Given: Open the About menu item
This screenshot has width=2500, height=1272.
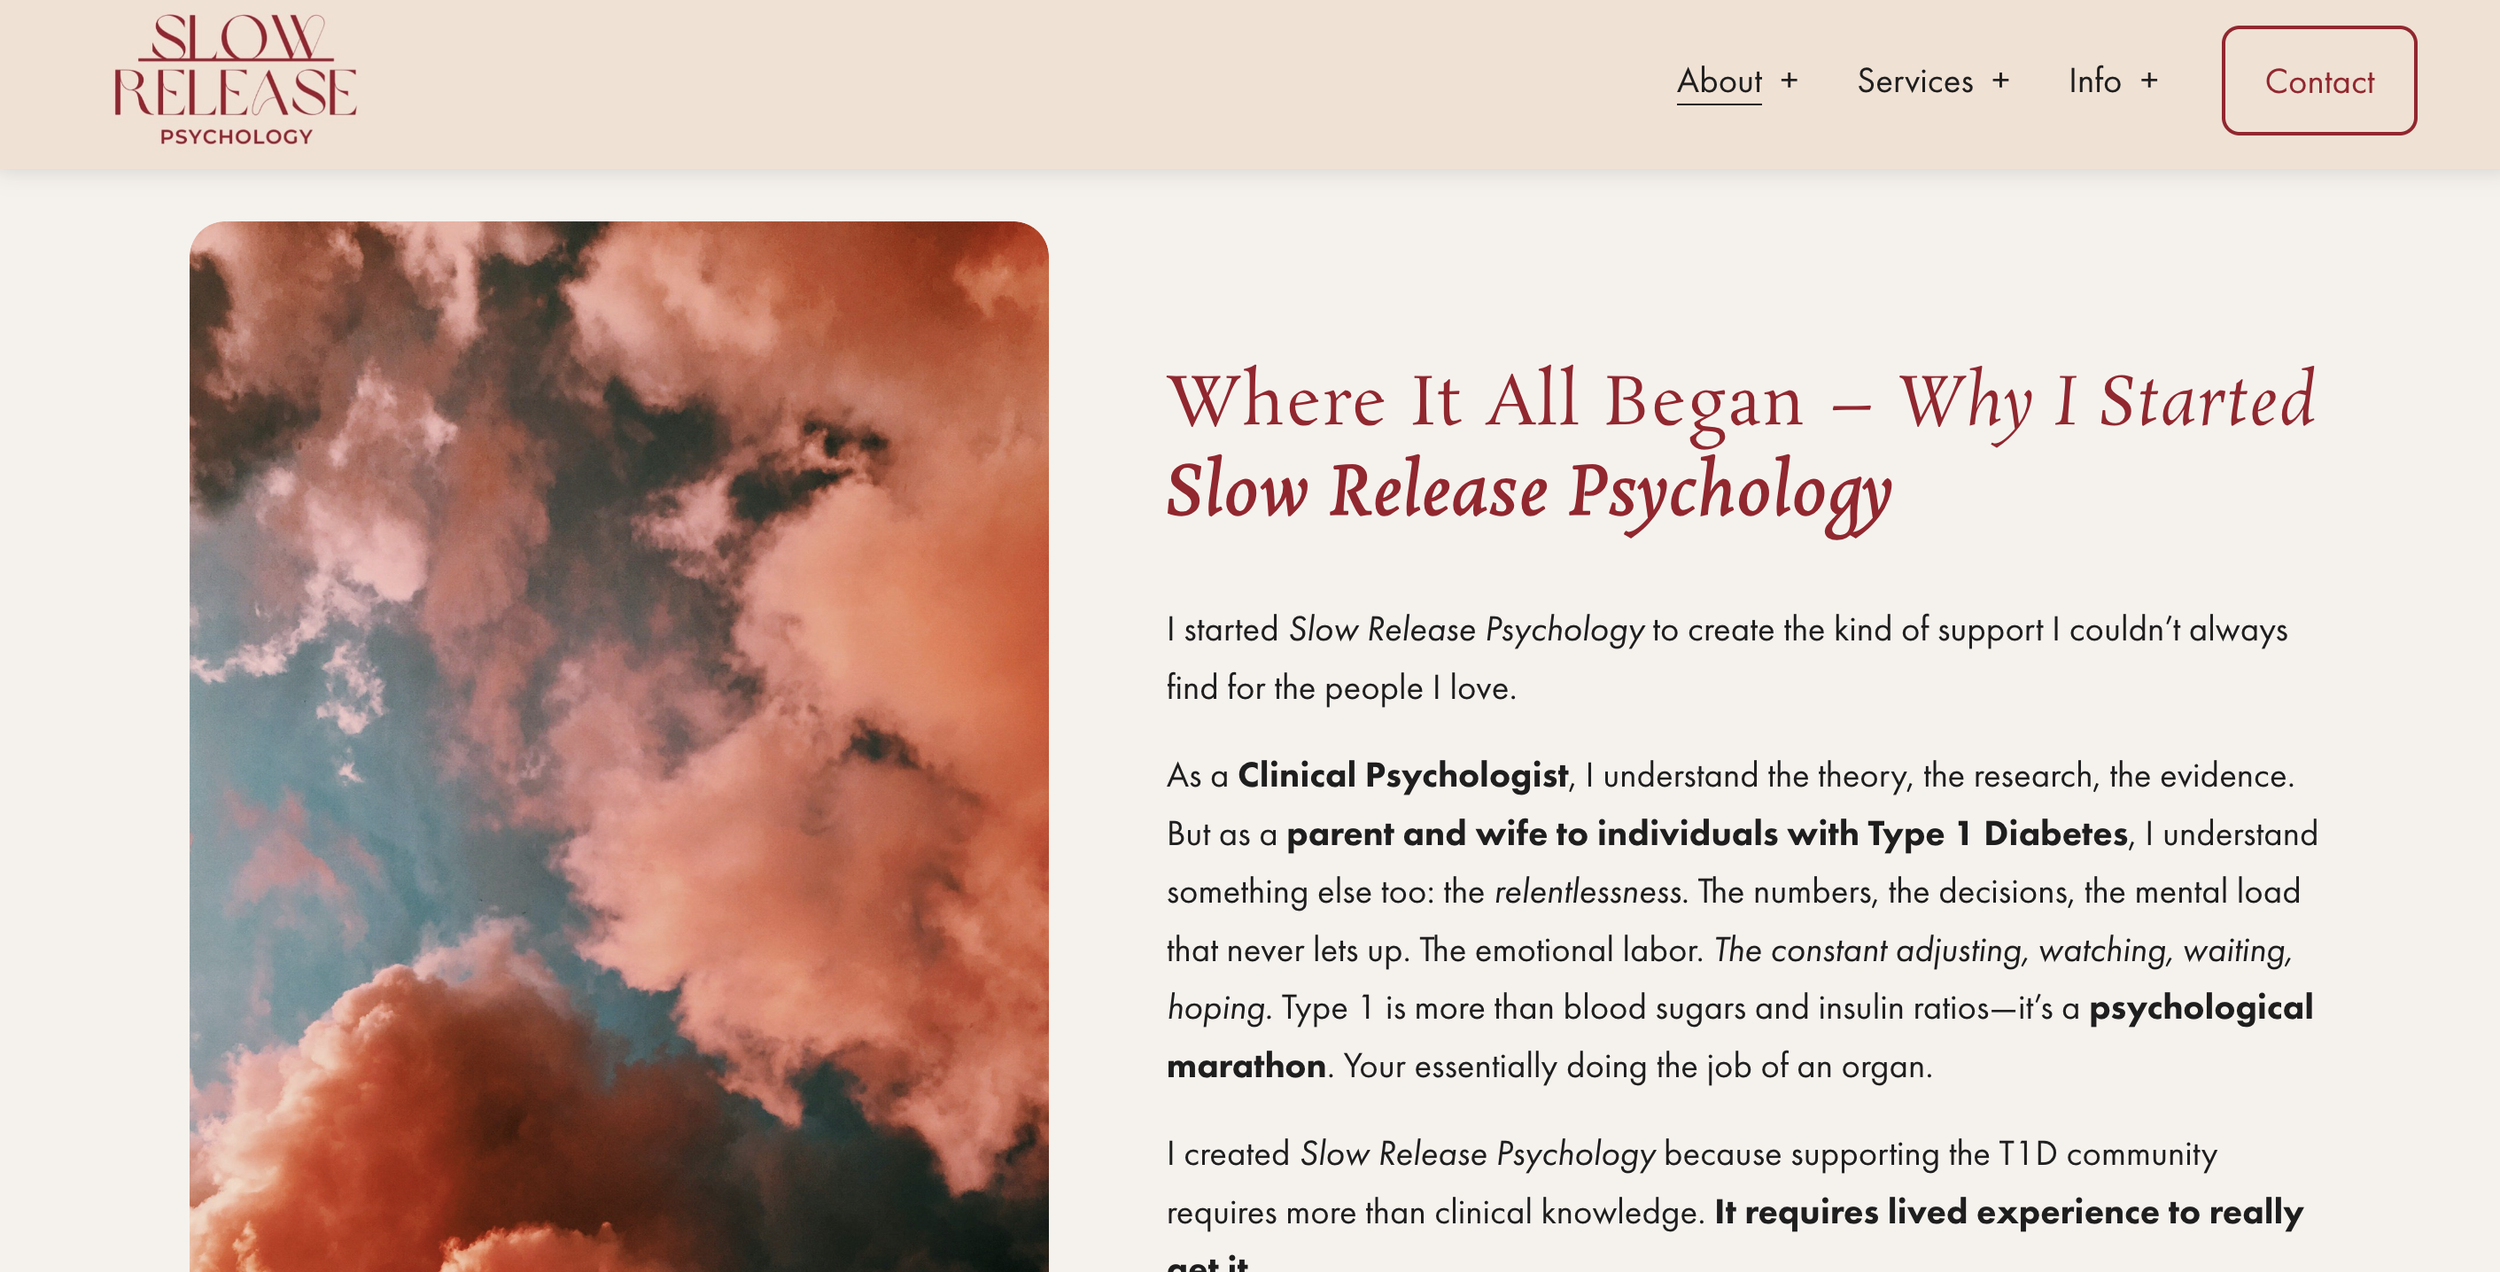Looking at the screenshot, I should pyautogui.click(x=1719, y=81).
